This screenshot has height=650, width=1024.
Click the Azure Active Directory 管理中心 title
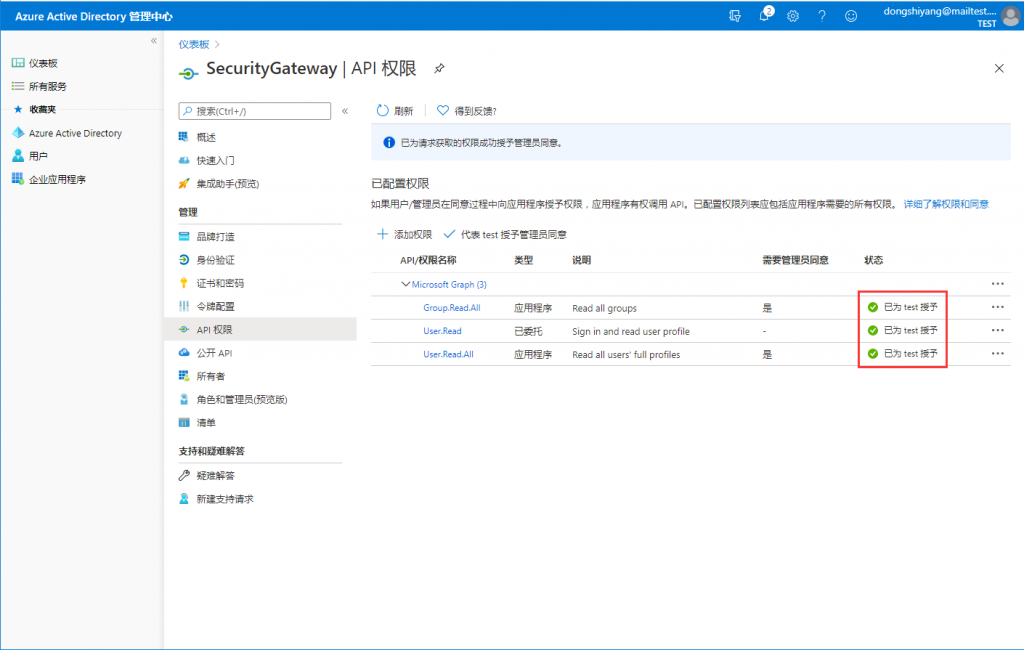pyautogui.click(x=94, y=16)
